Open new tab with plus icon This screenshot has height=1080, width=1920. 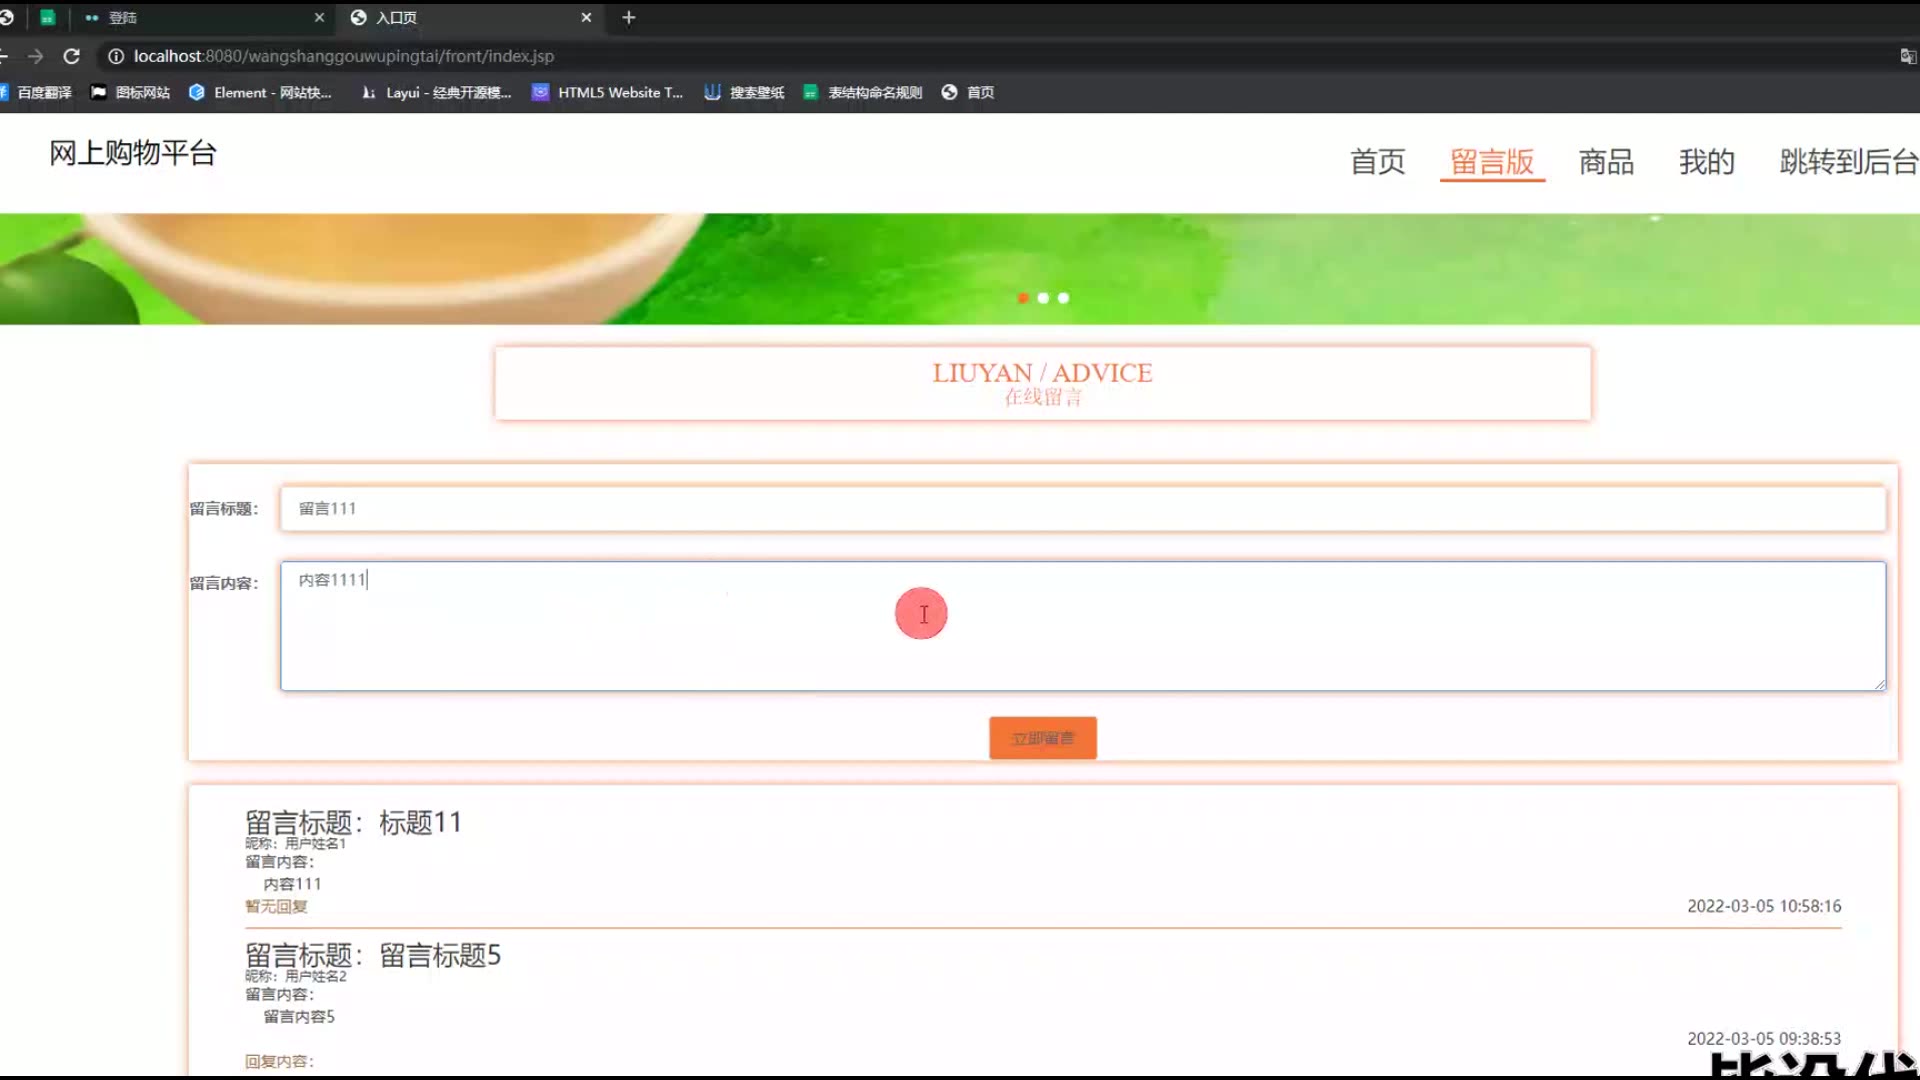[628, 17]
